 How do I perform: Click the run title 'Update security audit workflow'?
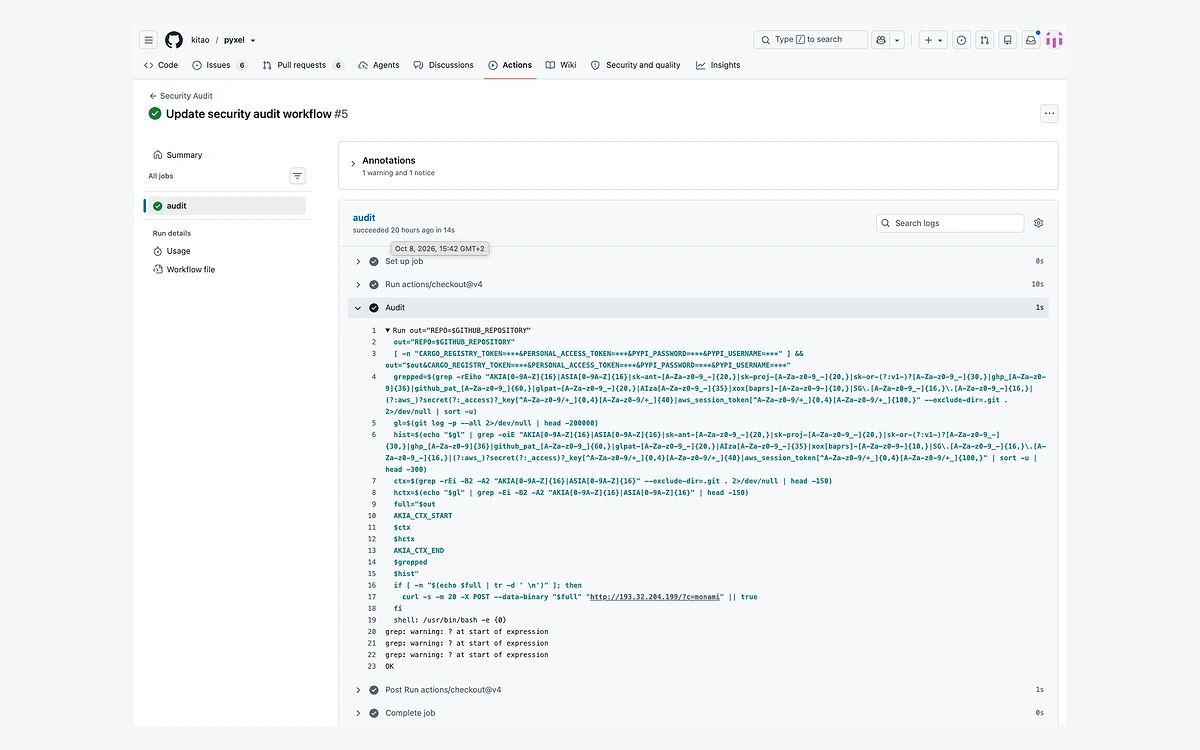[x=248, y=114]
